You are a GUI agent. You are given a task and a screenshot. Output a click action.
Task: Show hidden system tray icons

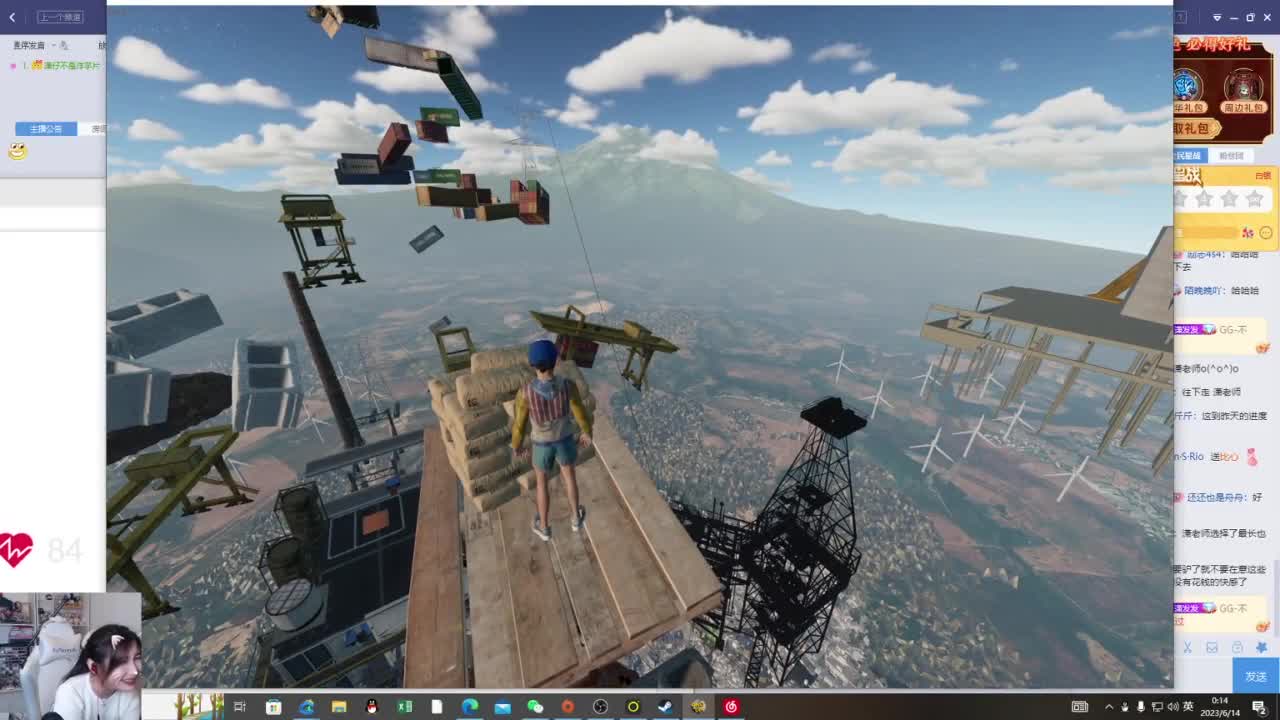click(x=1108, y=707)
